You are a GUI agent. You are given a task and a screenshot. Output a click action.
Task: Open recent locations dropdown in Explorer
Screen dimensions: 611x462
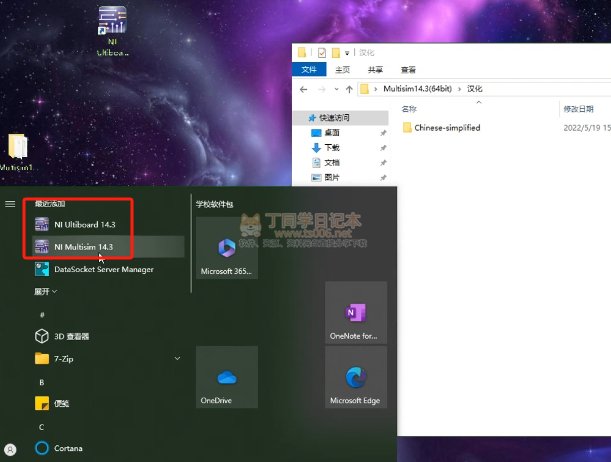pyautogui.click(x=336, y=89)
